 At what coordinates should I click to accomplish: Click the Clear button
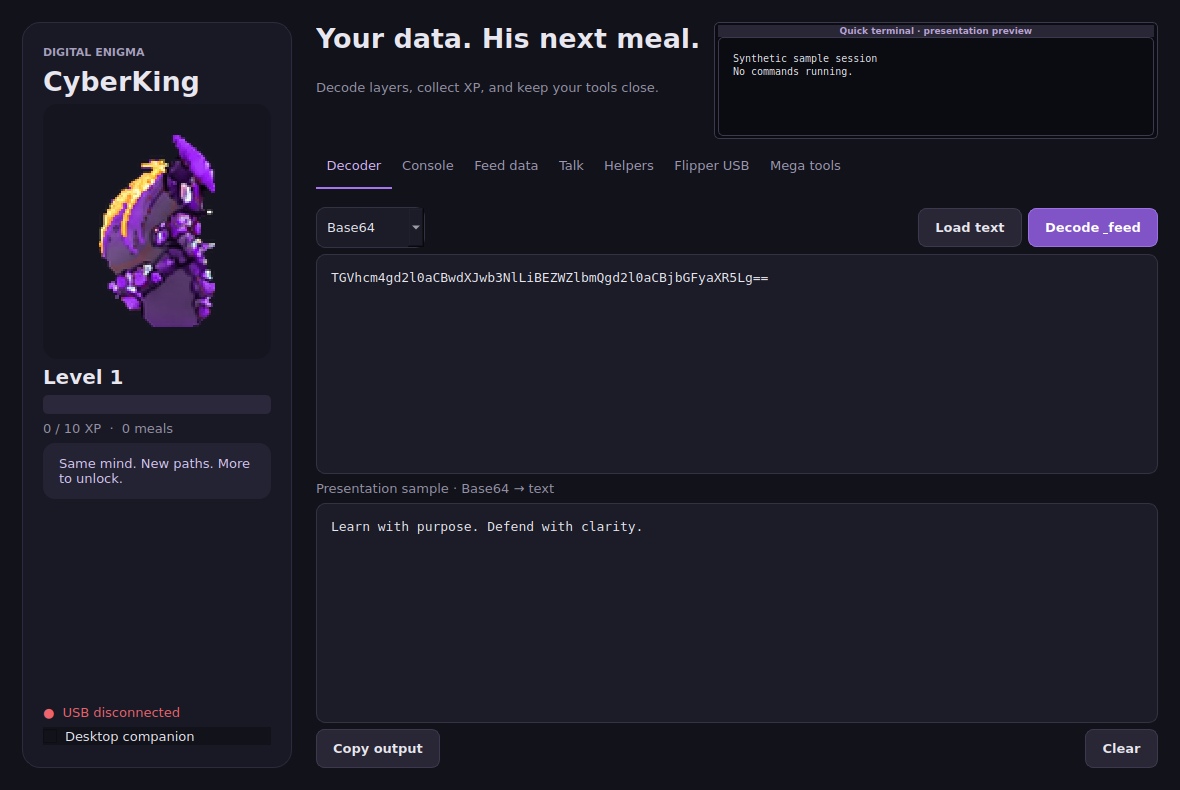[x=1121, y=749]
